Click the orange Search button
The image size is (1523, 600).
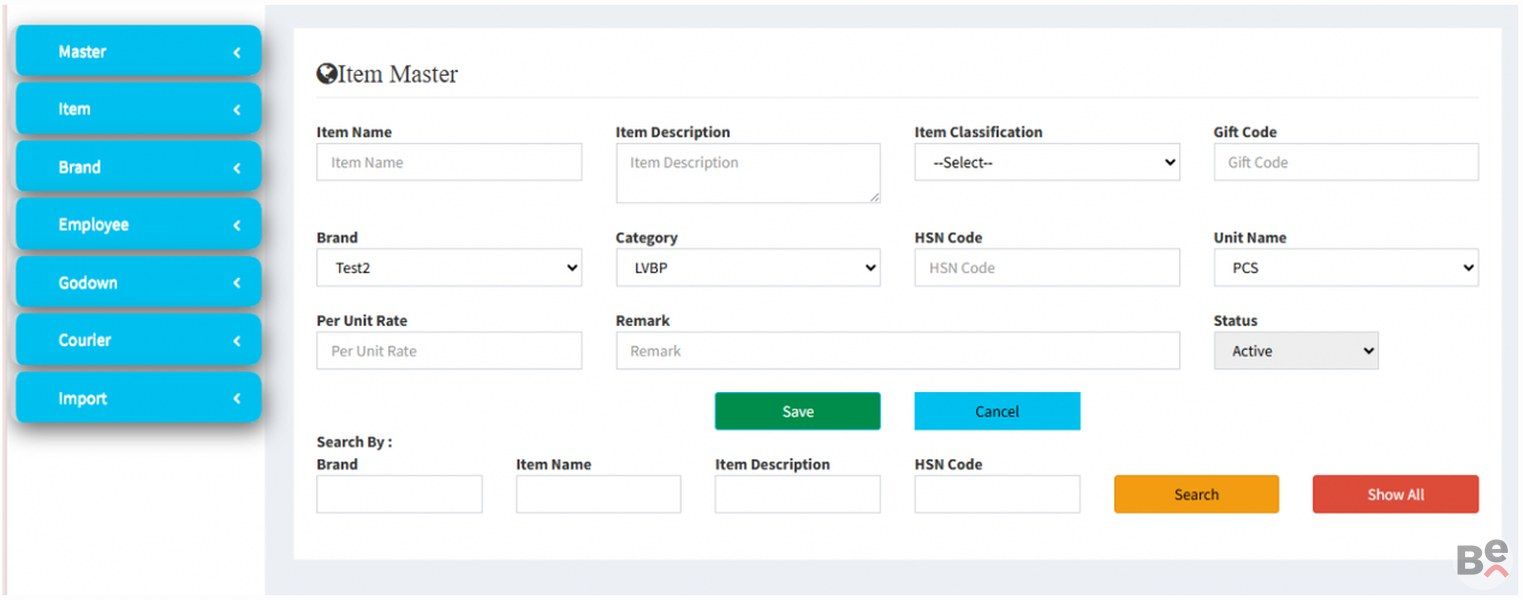(1196, 494)
